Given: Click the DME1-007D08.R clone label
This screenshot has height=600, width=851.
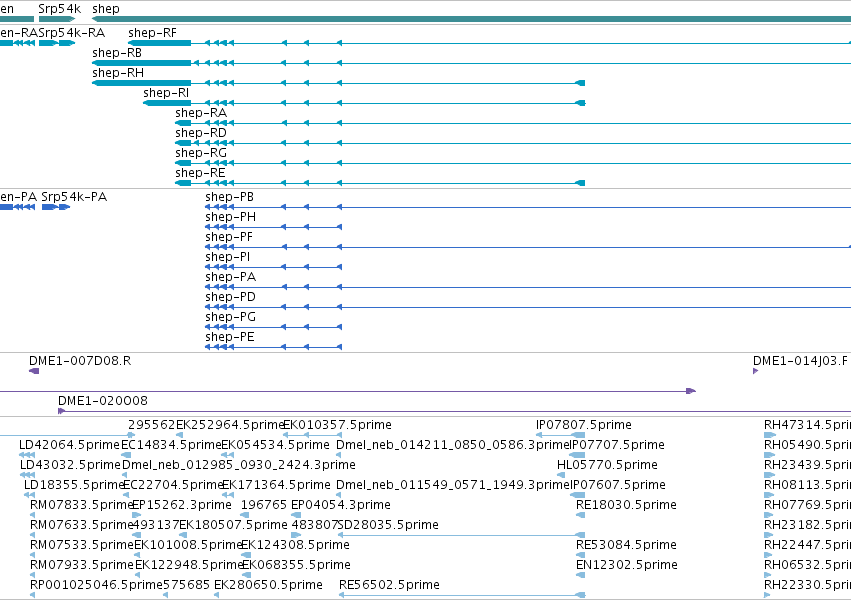Looking at the screenshot, I should coord(80,361).
